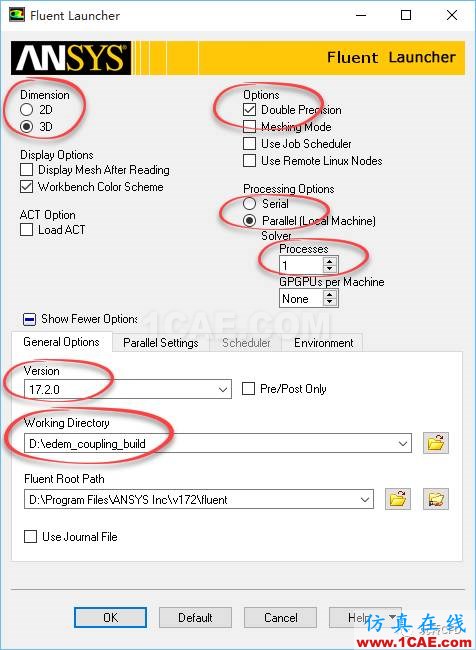Tick the Use Journal File checkbox

pos(30,537)
